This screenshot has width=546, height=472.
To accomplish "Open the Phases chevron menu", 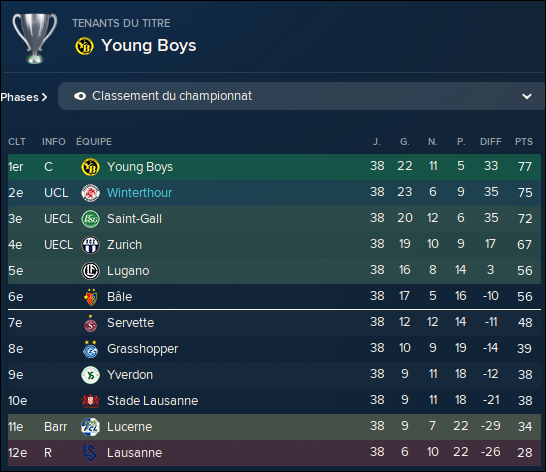I will tap(24, 97).
